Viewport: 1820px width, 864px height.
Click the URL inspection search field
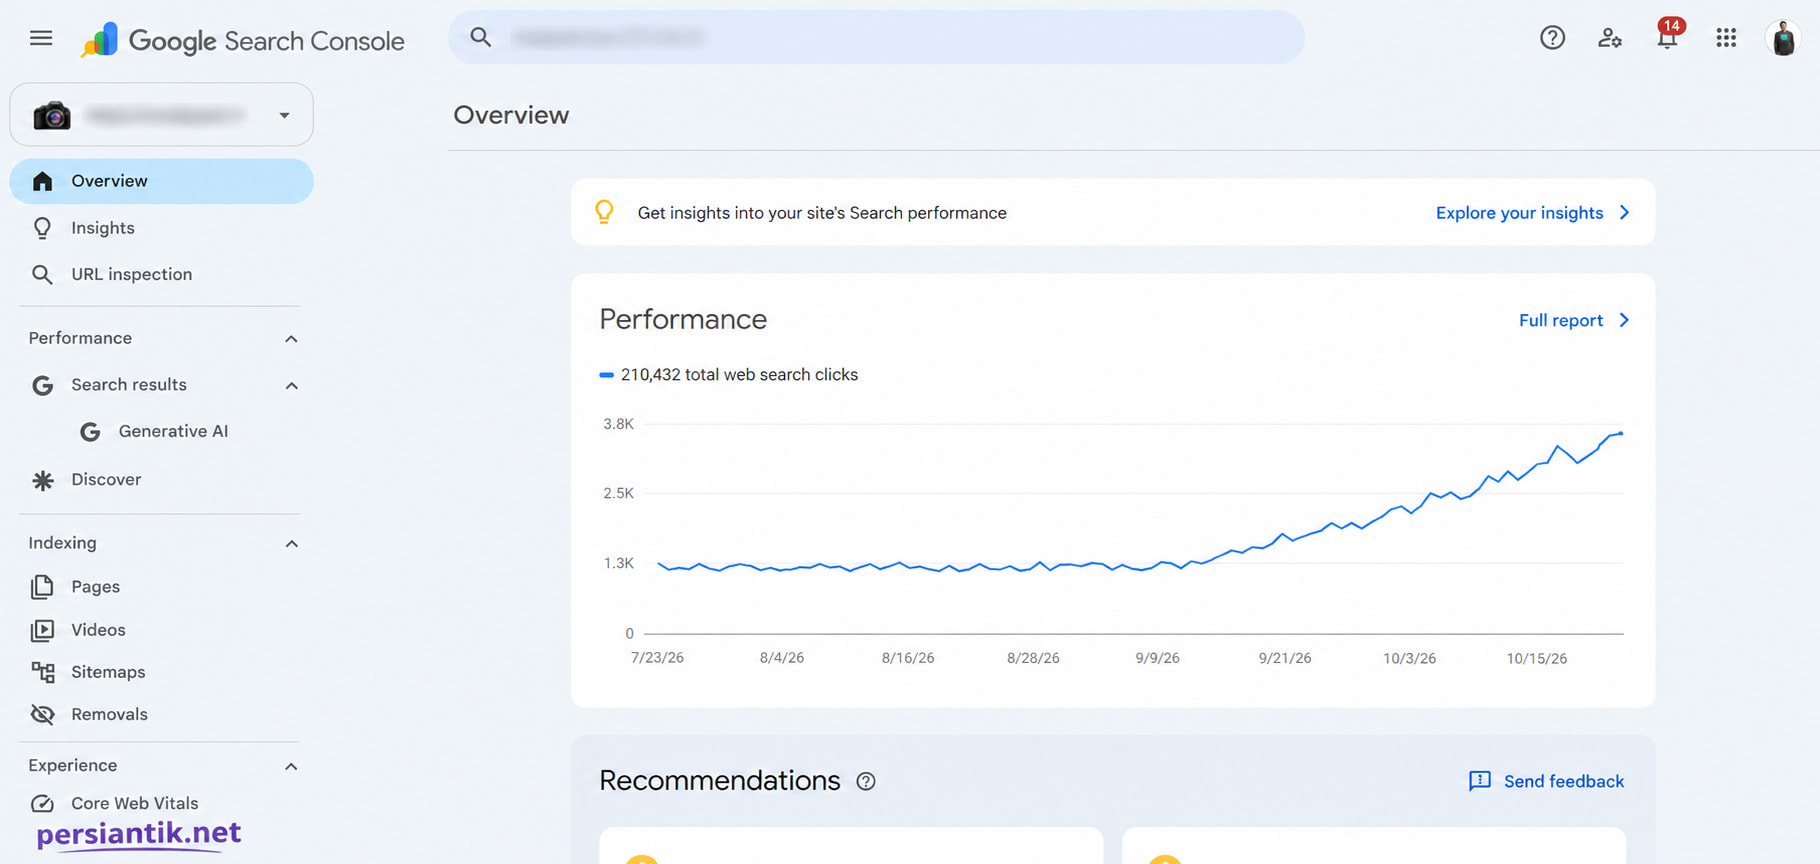coord(876,38)
